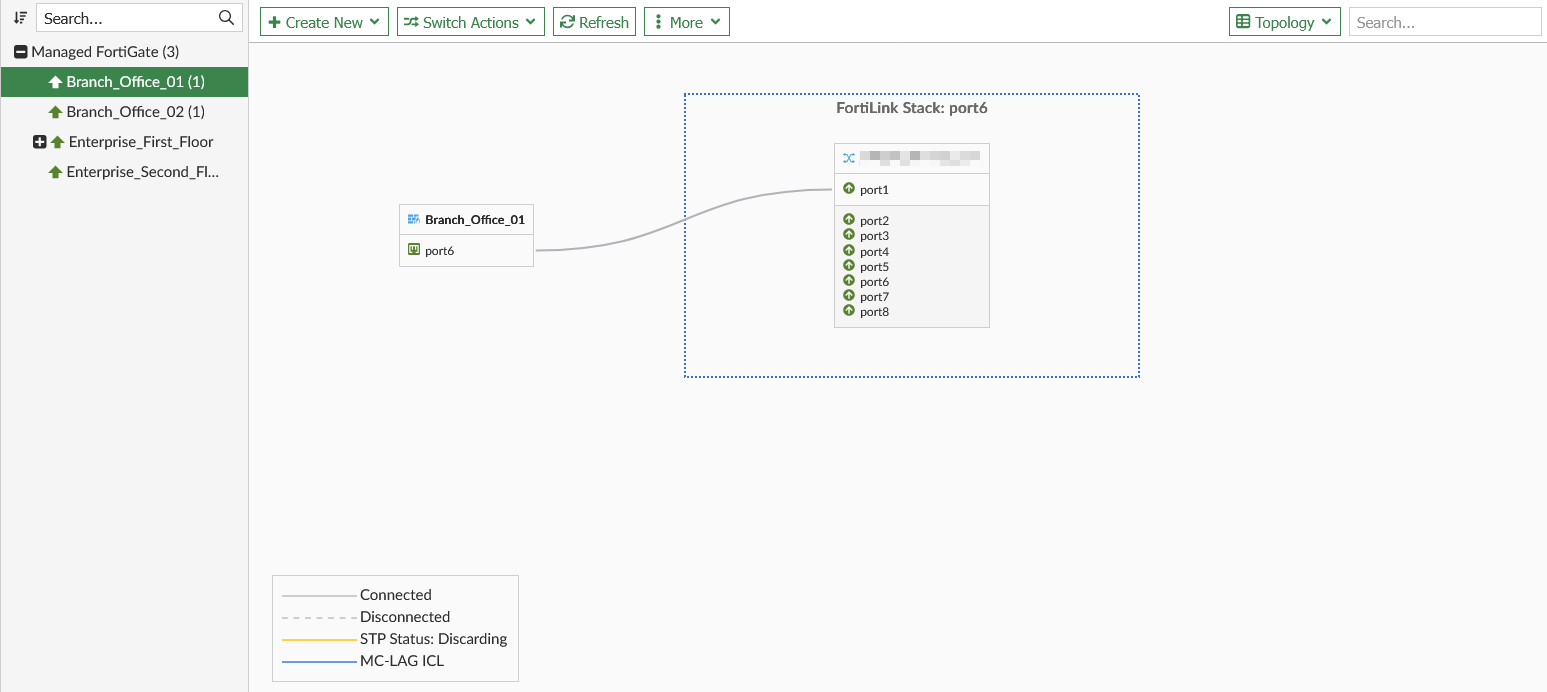Click the port6 interface icon on FortiGate node
The width and height of the screenshot is (1547, 692).
(413, 250)
